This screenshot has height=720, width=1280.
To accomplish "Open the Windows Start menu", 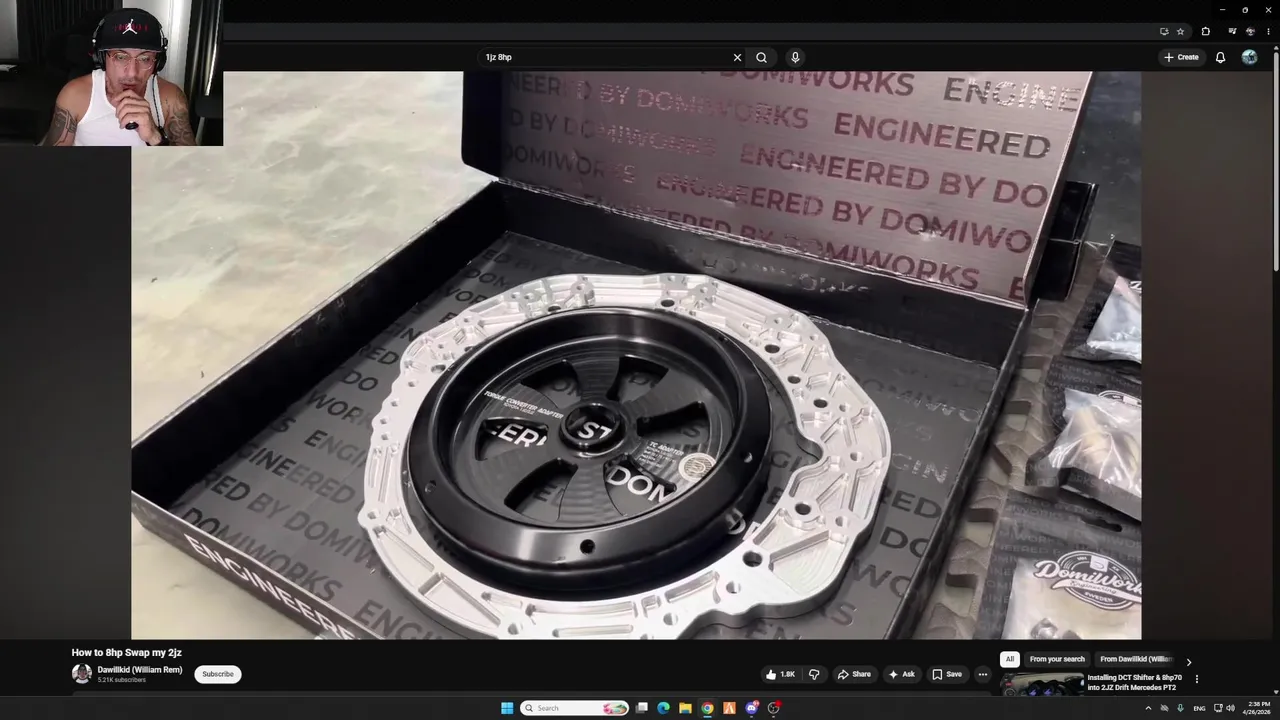I will [x=507, y=708].
